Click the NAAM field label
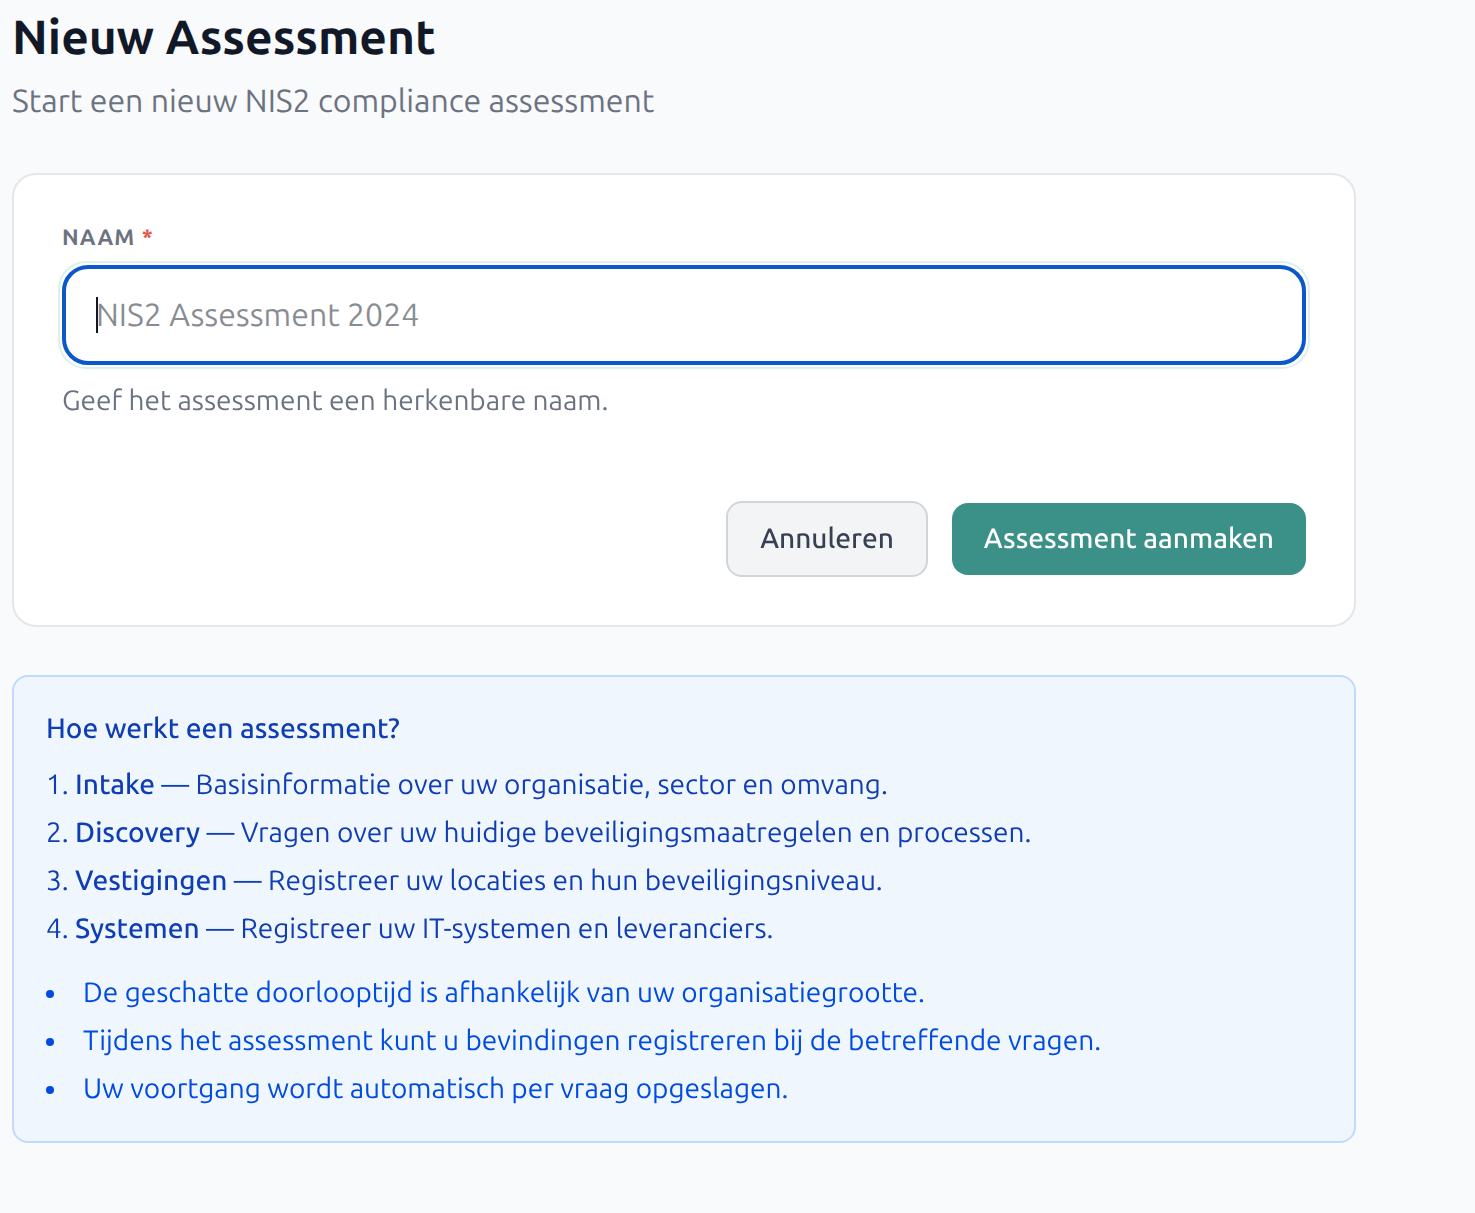Screen dimensions: 1475x1213 click(x=97, y=236)
